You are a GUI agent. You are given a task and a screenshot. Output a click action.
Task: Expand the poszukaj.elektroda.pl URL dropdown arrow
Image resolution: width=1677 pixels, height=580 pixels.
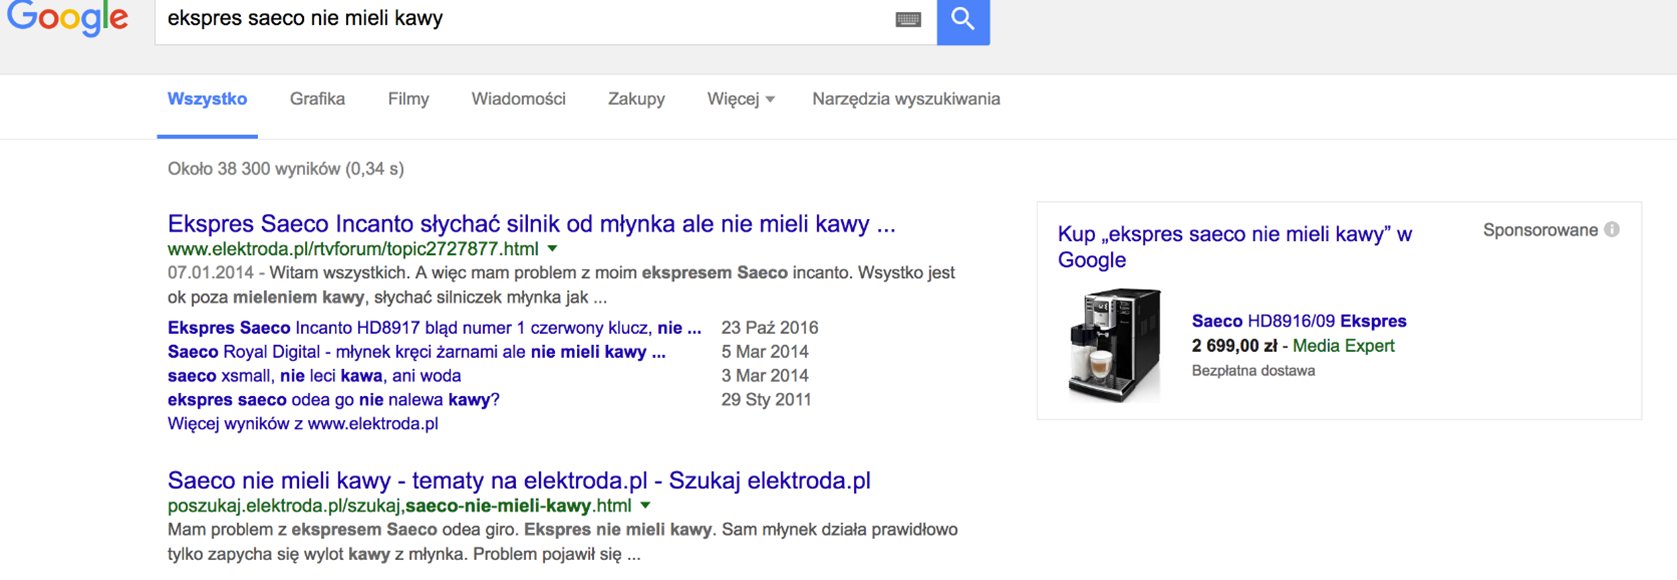click(645, 505)
